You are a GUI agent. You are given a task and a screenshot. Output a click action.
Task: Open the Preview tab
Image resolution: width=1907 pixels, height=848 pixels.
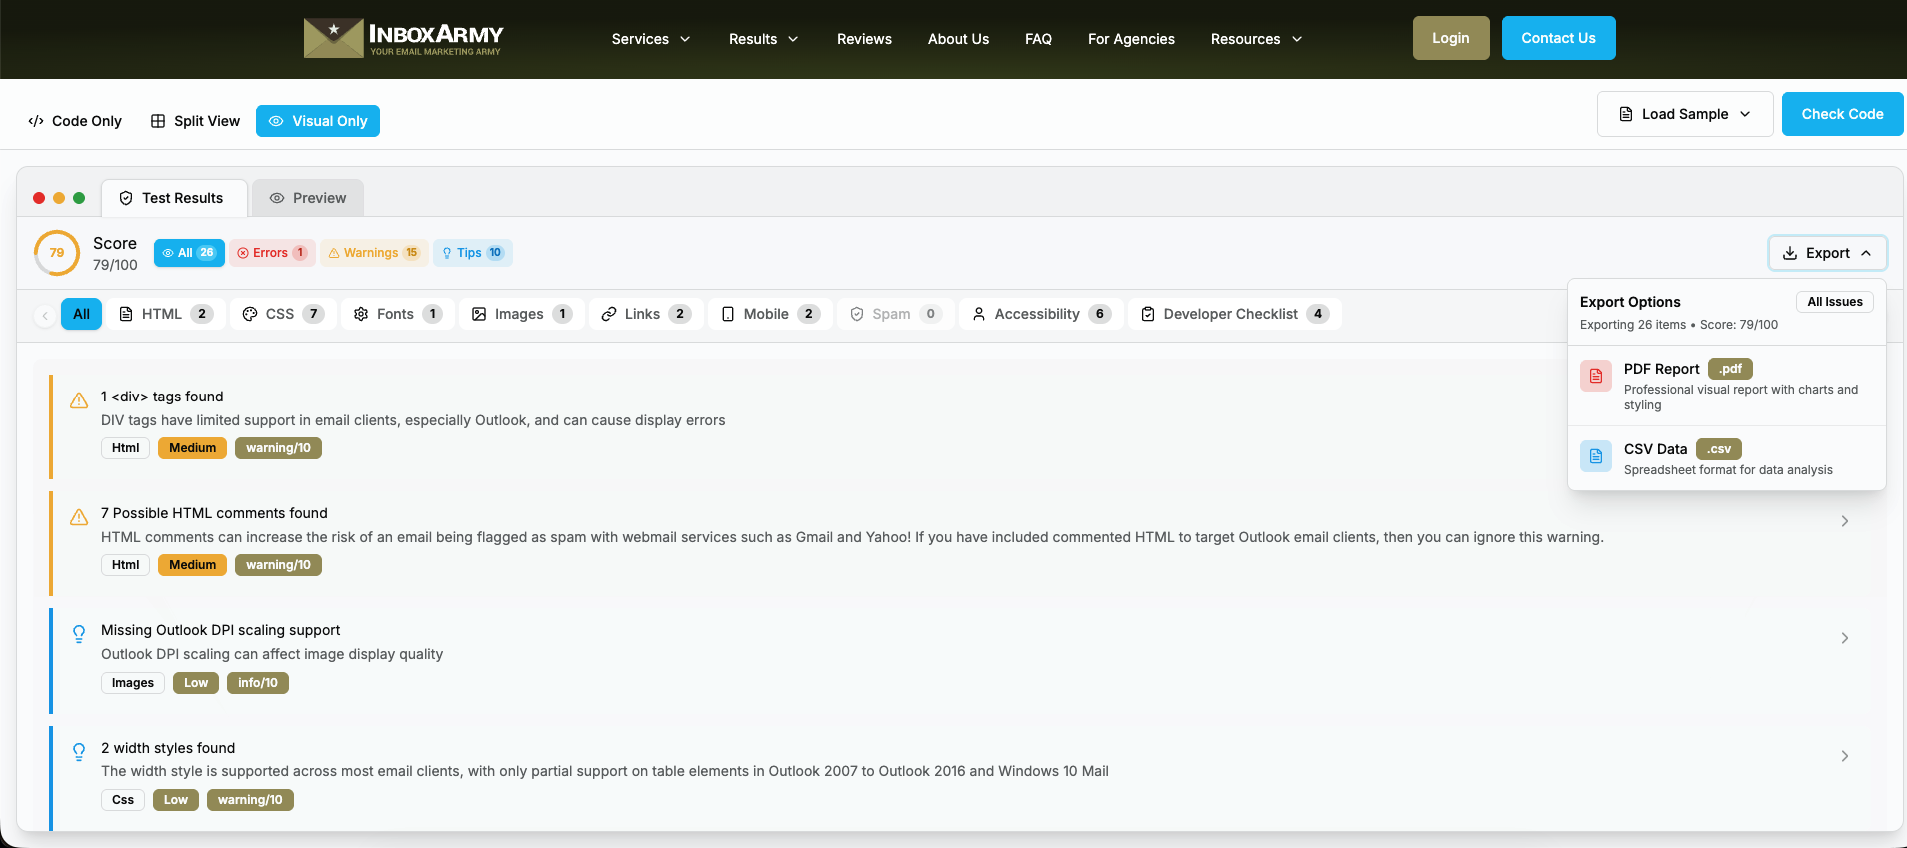[x=308, y=198]
